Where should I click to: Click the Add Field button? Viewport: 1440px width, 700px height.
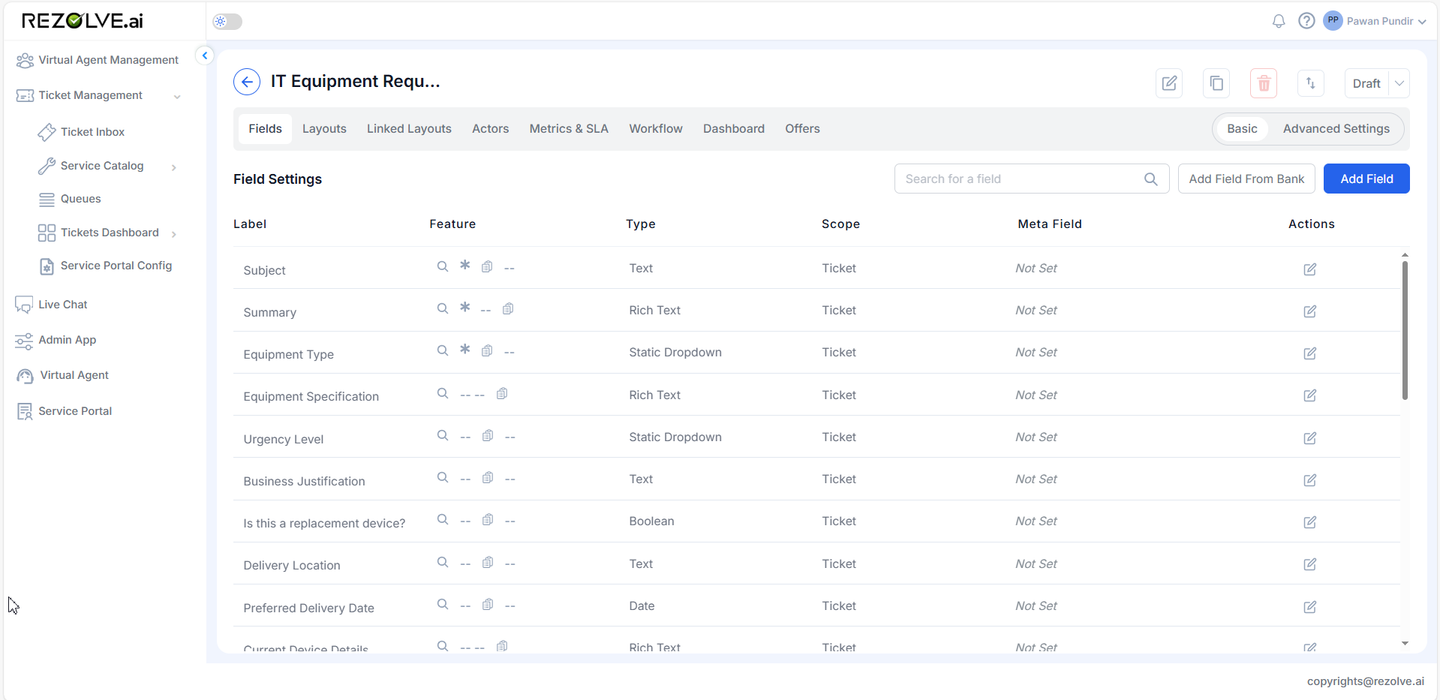(x=1366, y=179)
